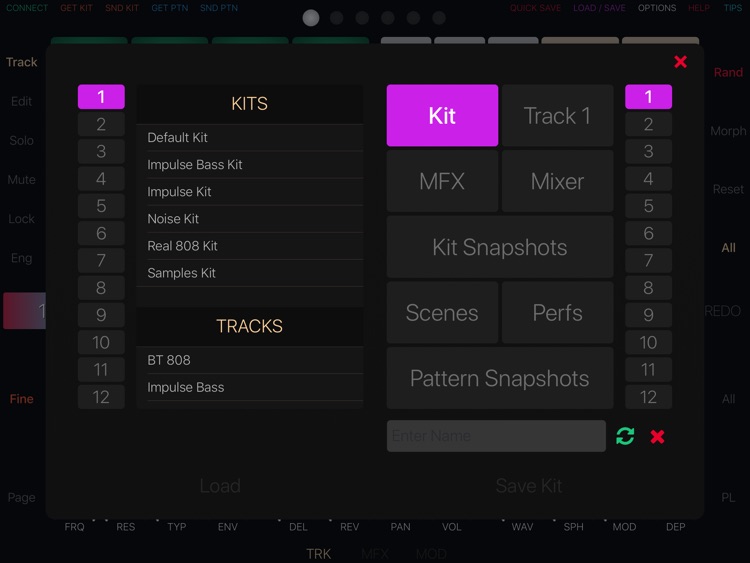
Task: Click the Rand button on right sidebar
Action: coord(728,72)
